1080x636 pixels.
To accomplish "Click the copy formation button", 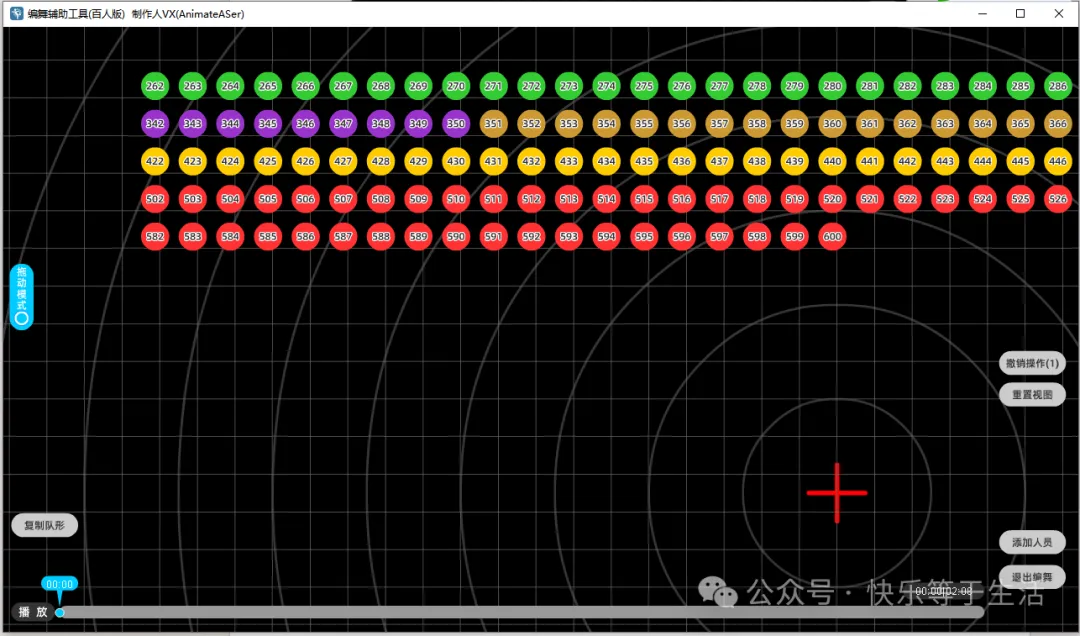I will coord(45,525).
